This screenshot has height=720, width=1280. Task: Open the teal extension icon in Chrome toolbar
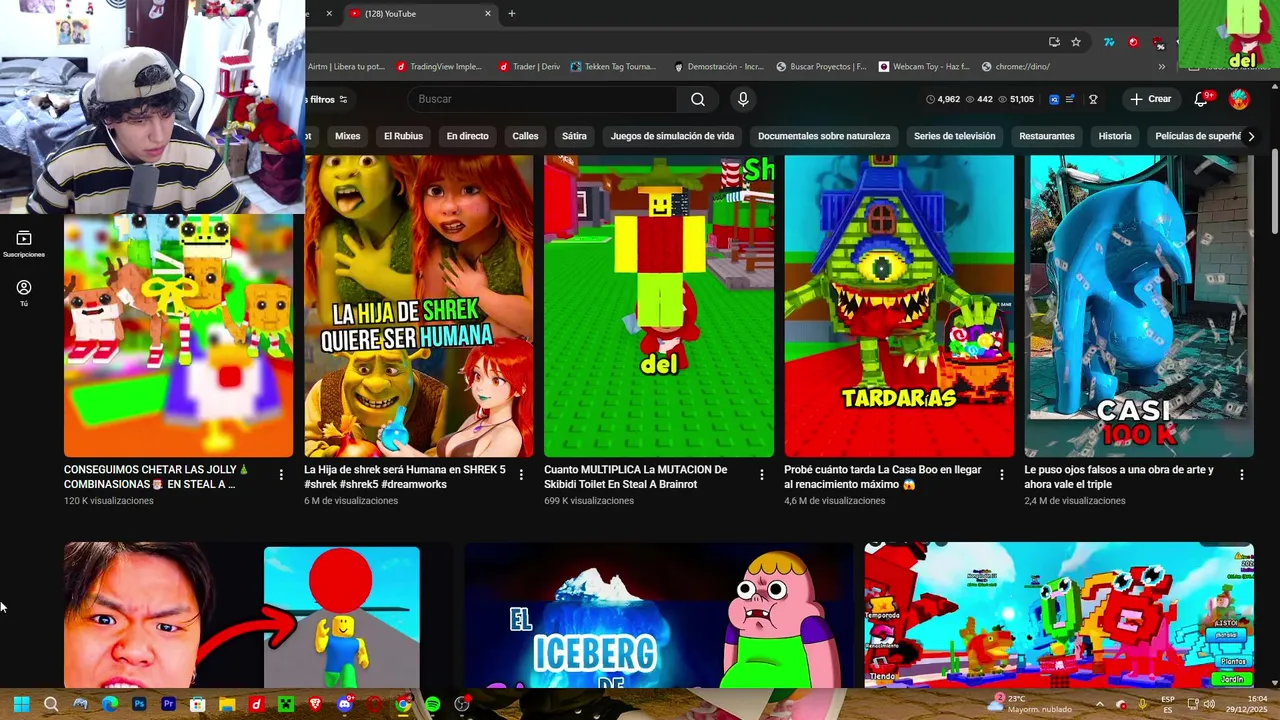pyautogui.click(x=1109, y=42)
